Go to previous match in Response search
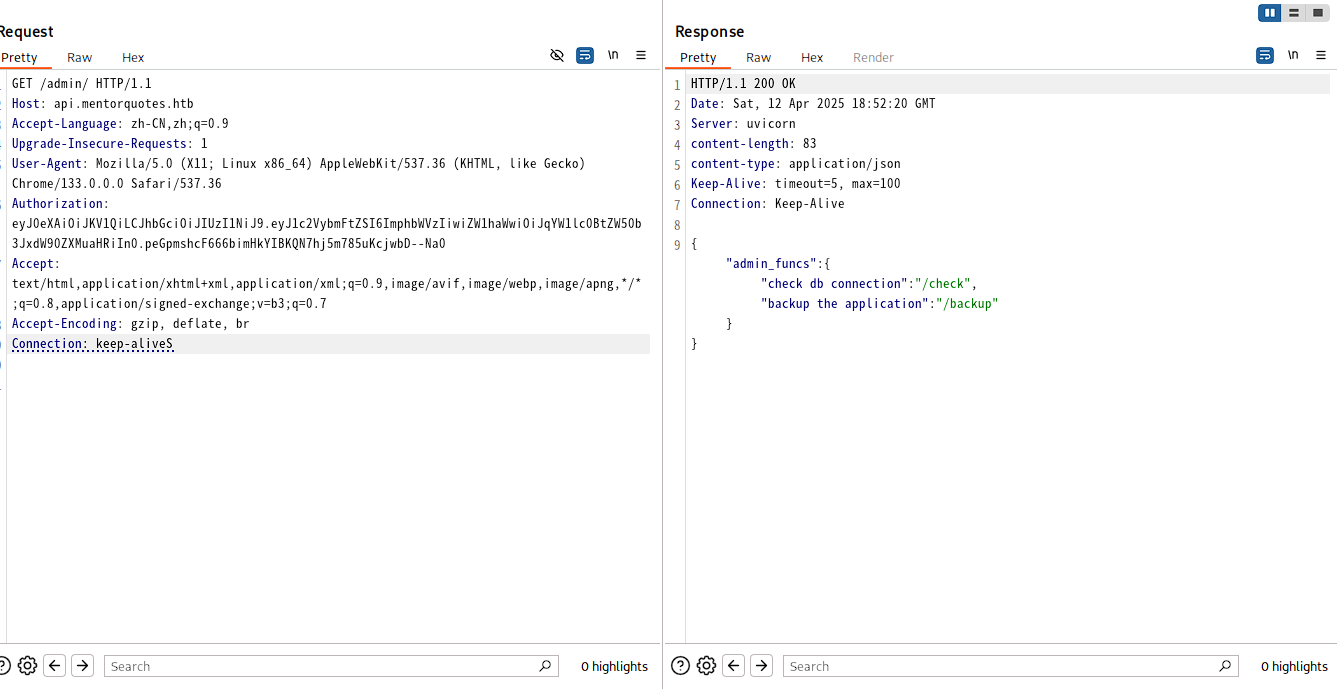The width and height of the screenshot is (1337, 689). point(734,666)
